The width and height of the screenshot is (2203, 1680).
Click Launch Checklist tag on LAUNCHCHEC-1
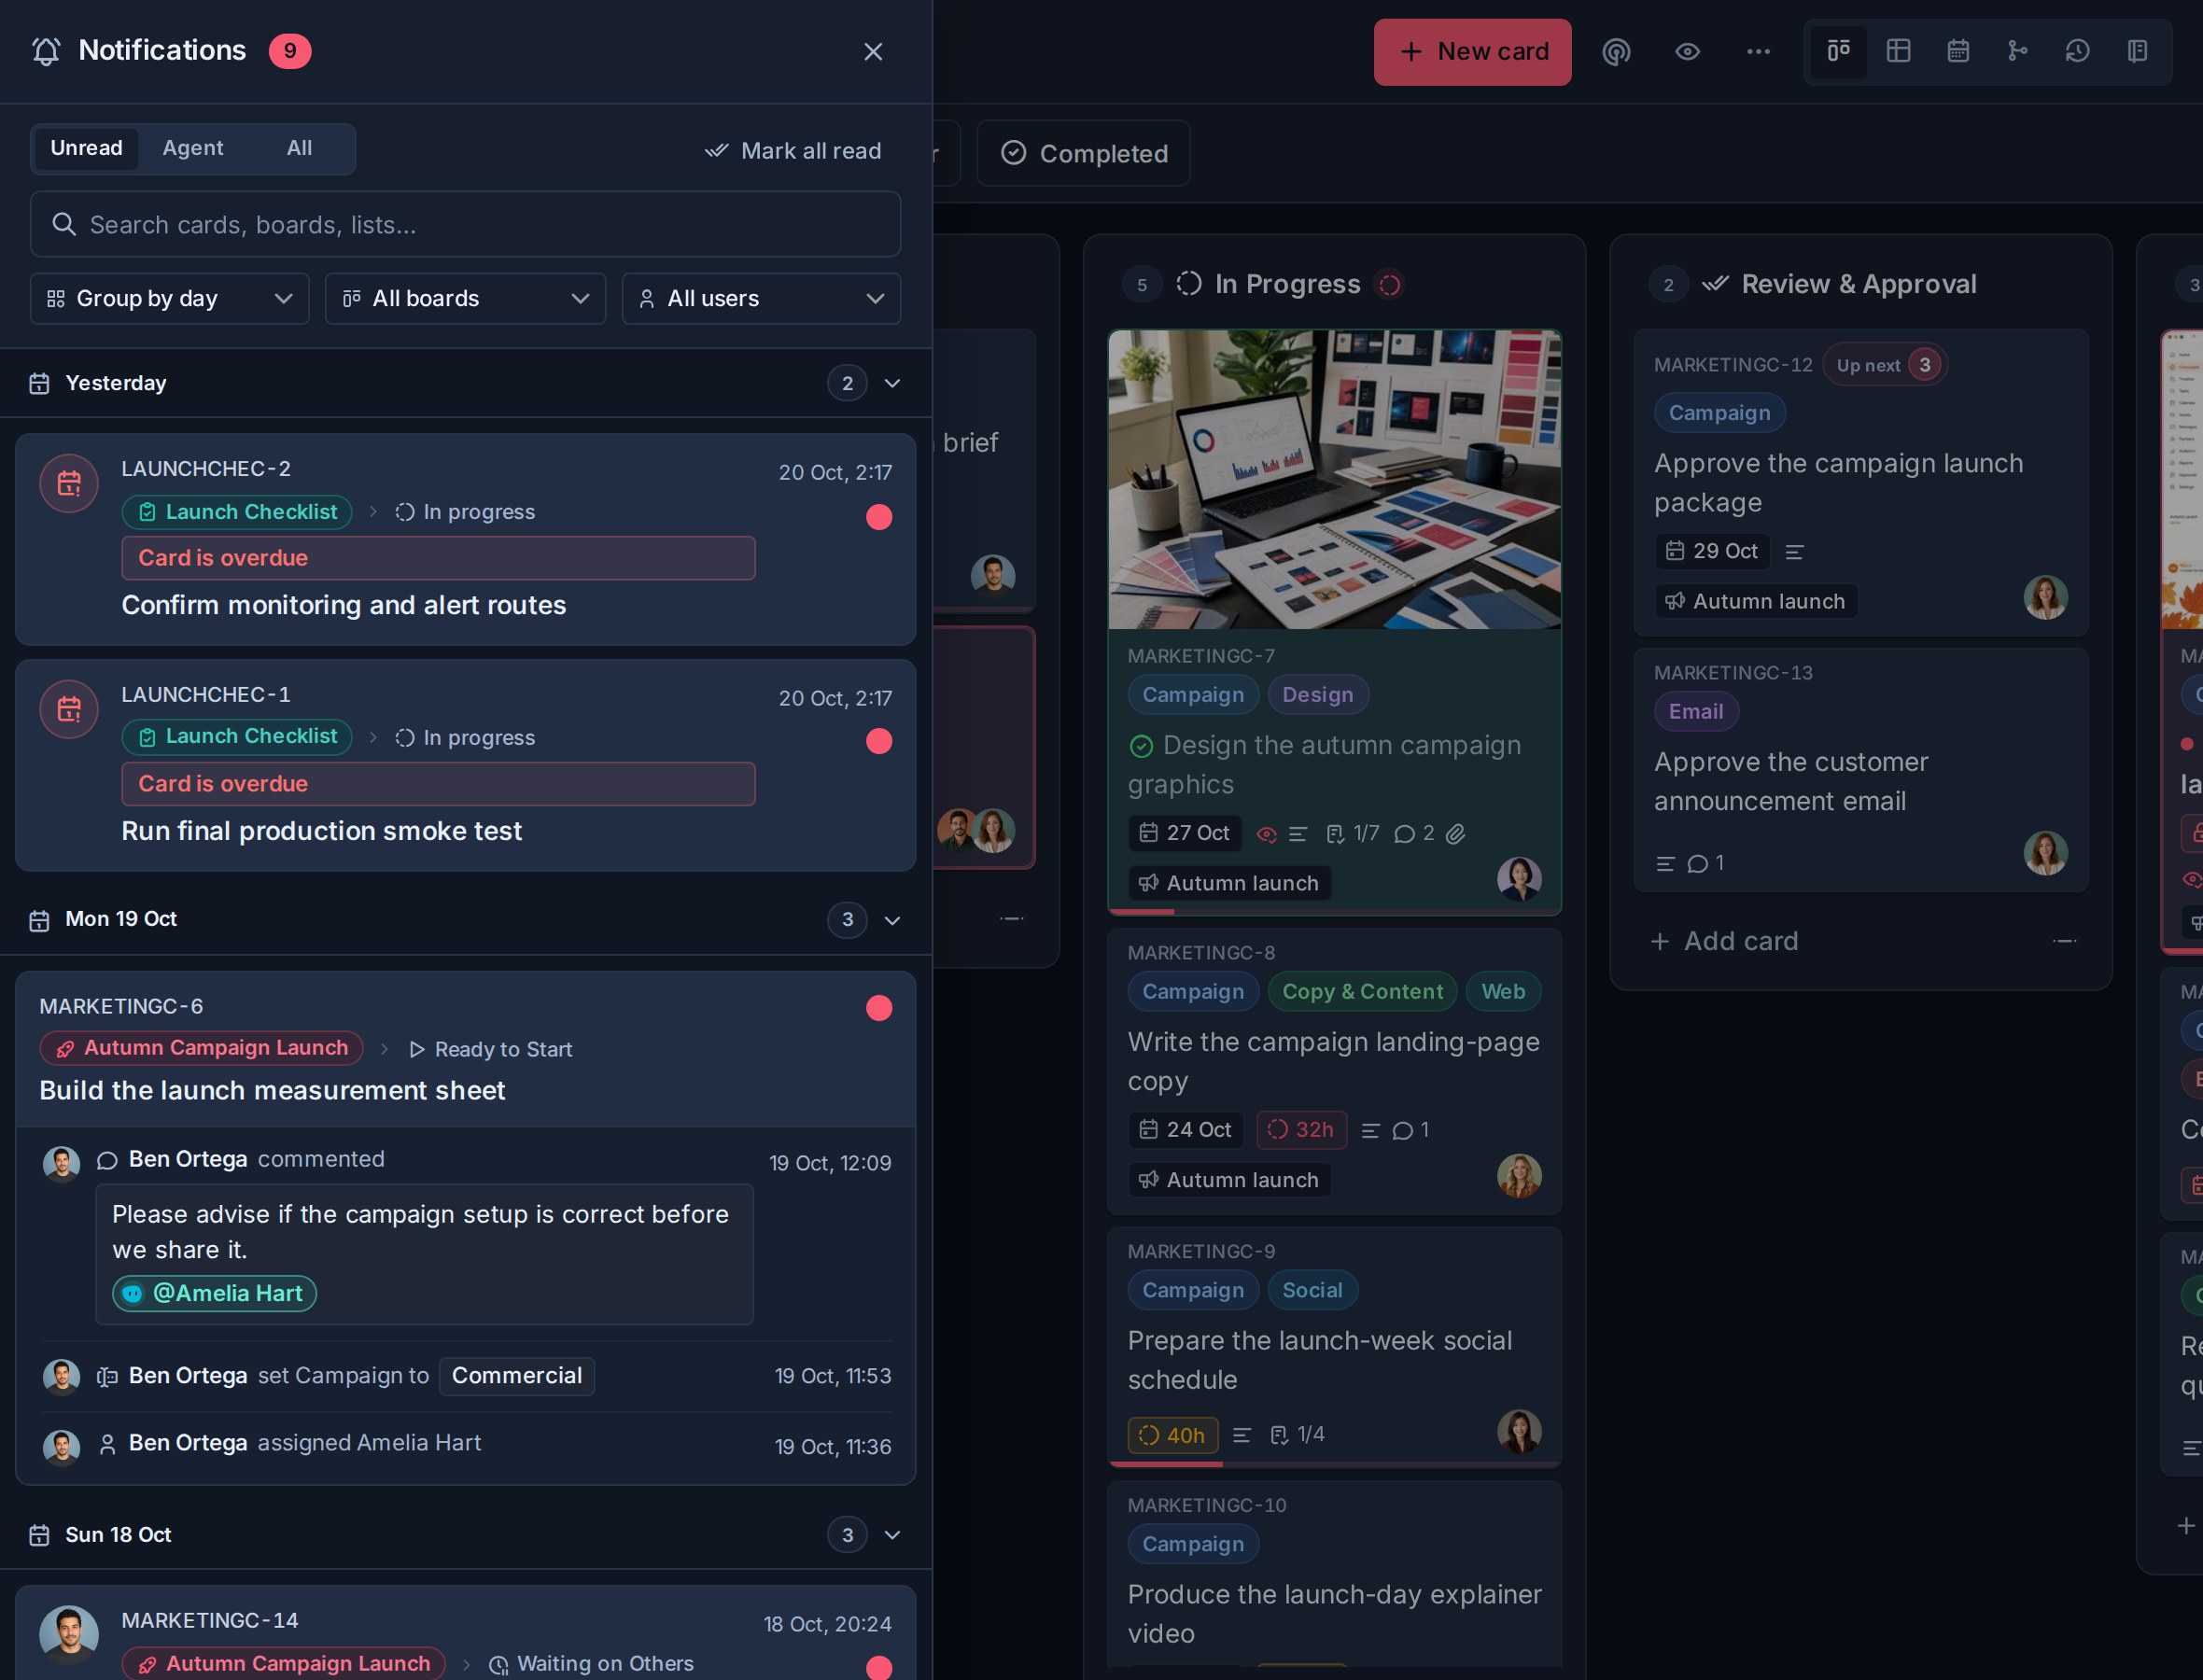237,736
